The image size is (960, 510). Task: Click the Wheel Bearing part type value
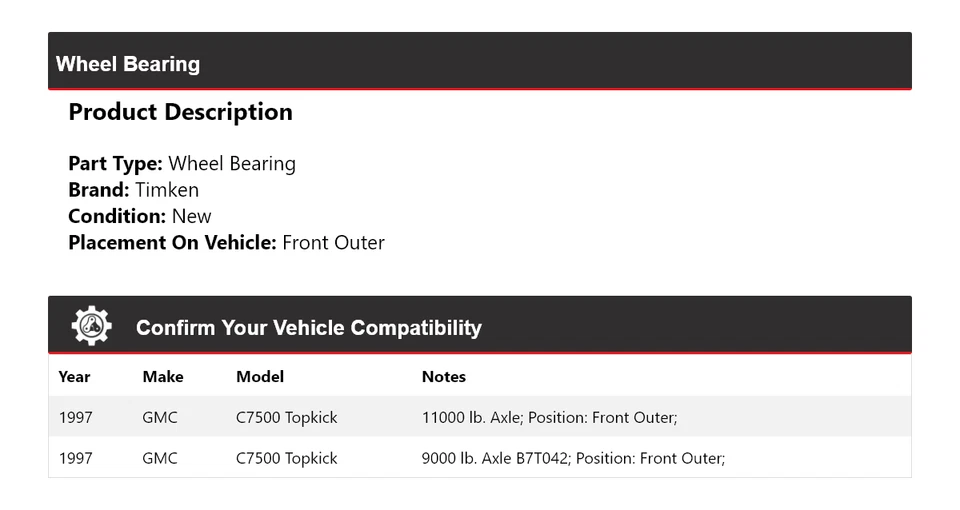232,163
